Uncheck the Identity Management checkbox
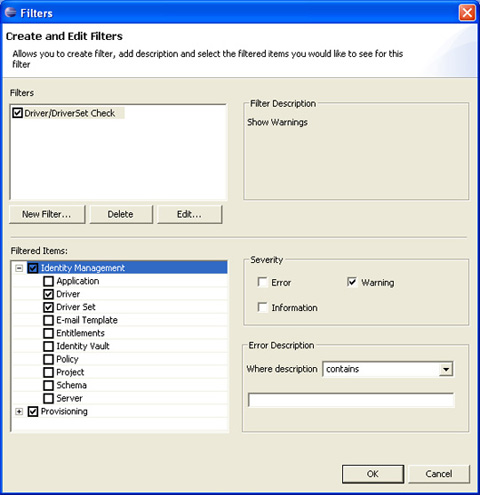The image size is (480, 495). pyautogui.click(x=33, y=268)
